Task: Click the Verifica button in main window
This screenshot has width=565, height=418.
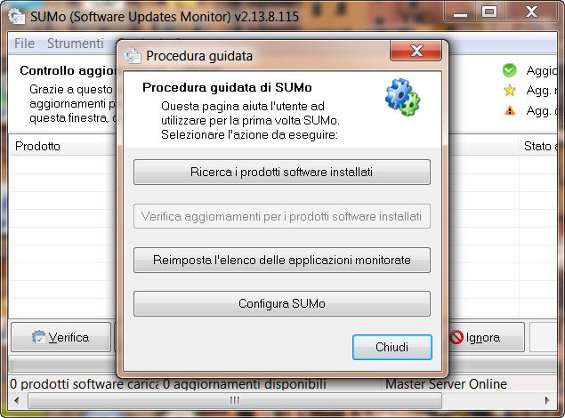Action: (61, 337)
